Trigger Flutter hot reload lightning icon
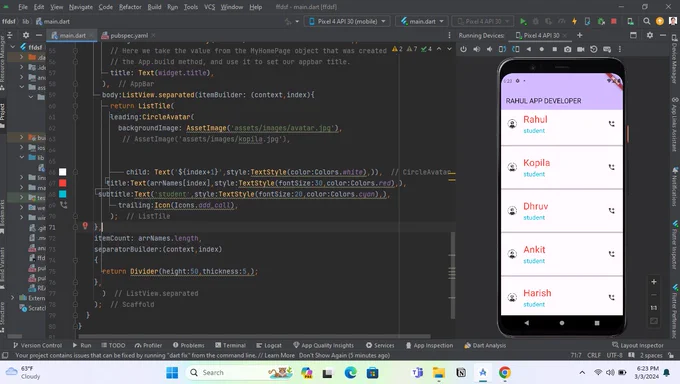The width and height of the screenshot is (680, 384). pyautogui.click(x=575, y=21)
